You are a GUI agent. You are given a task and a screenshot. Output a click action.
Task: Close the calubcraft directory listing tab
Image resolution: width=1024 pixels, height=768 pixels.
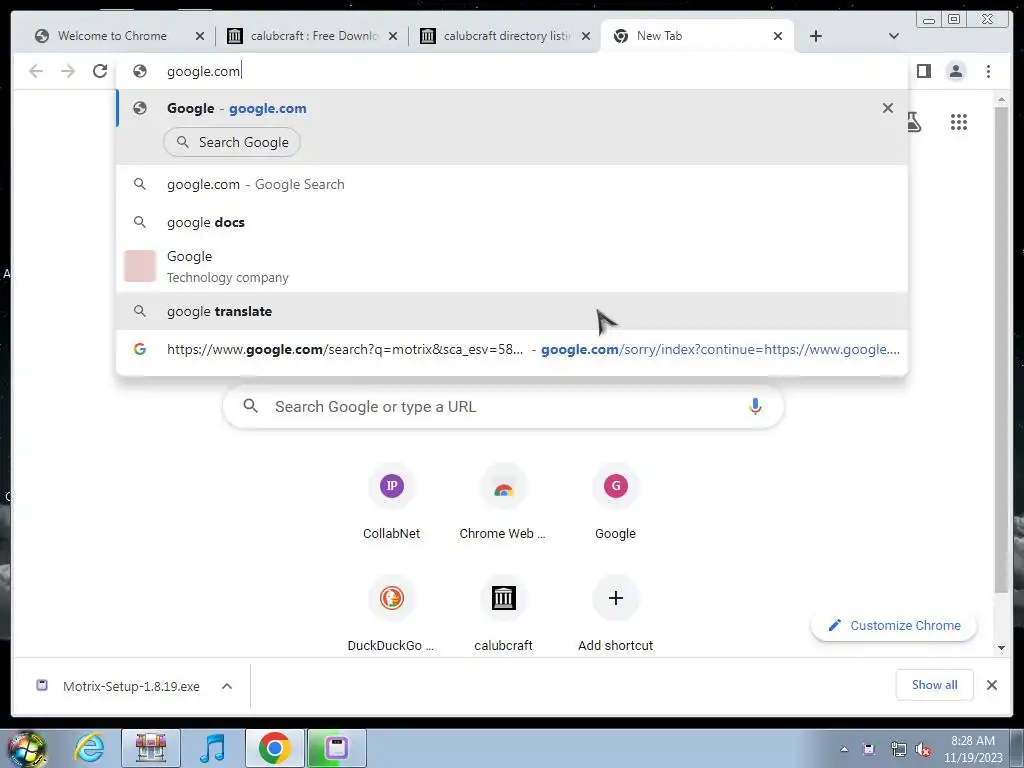pyautogui.click(x=586, y=36)
